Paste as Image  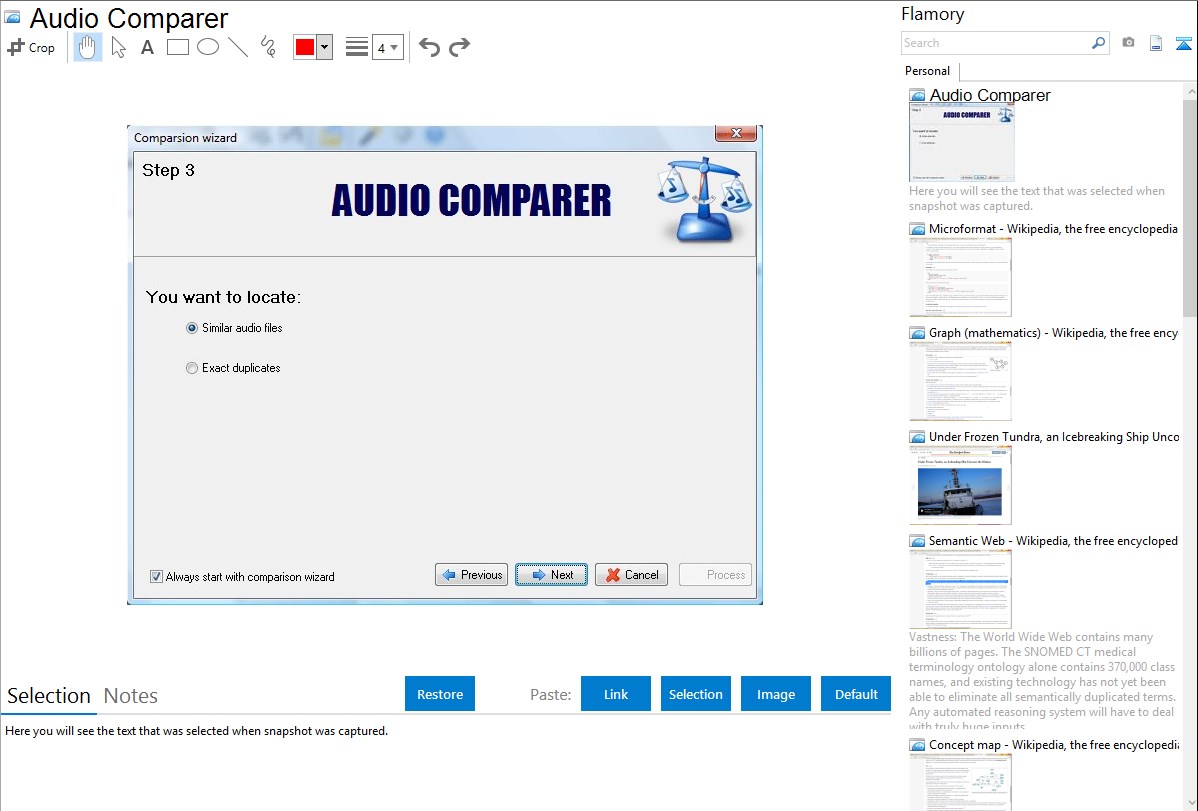tap(775, 694)
